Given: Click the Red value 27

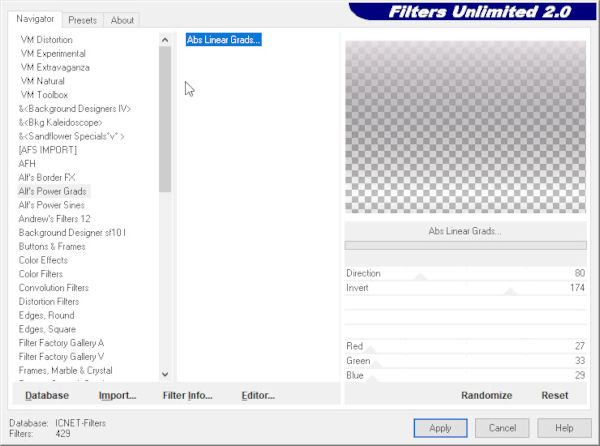Looking at the screenshot, I should (x=579, y=346).
